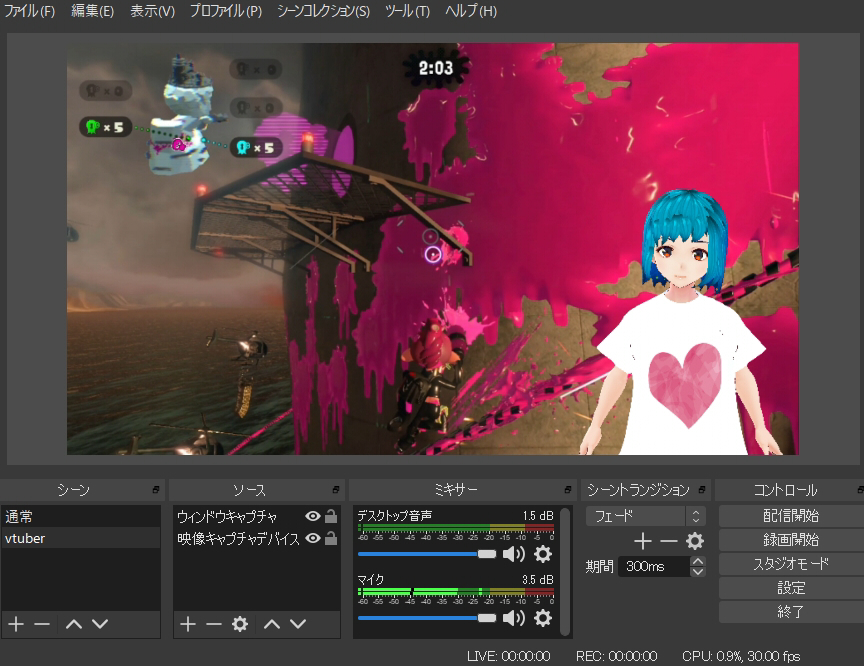Remove selected scene with minus icon
864x666 pixels.
[42, 624]
